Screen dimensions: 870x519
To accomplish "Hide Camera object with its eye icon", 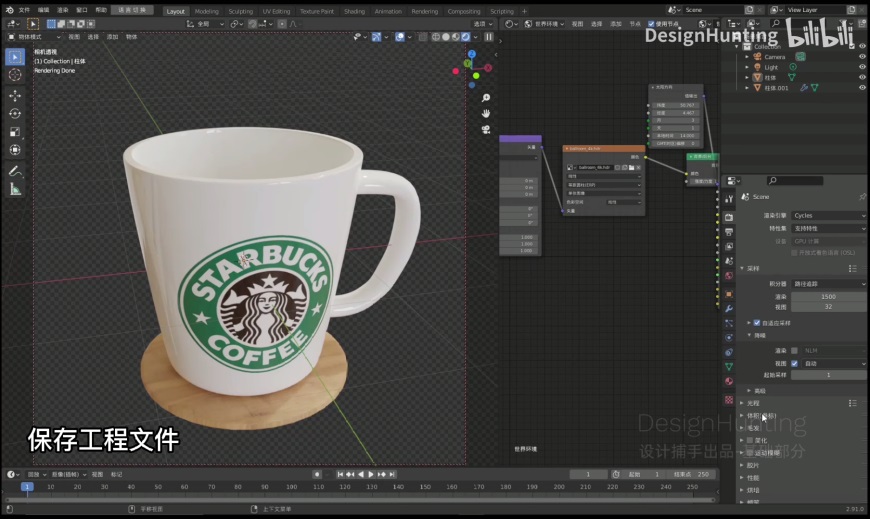I will pos(862,57).
